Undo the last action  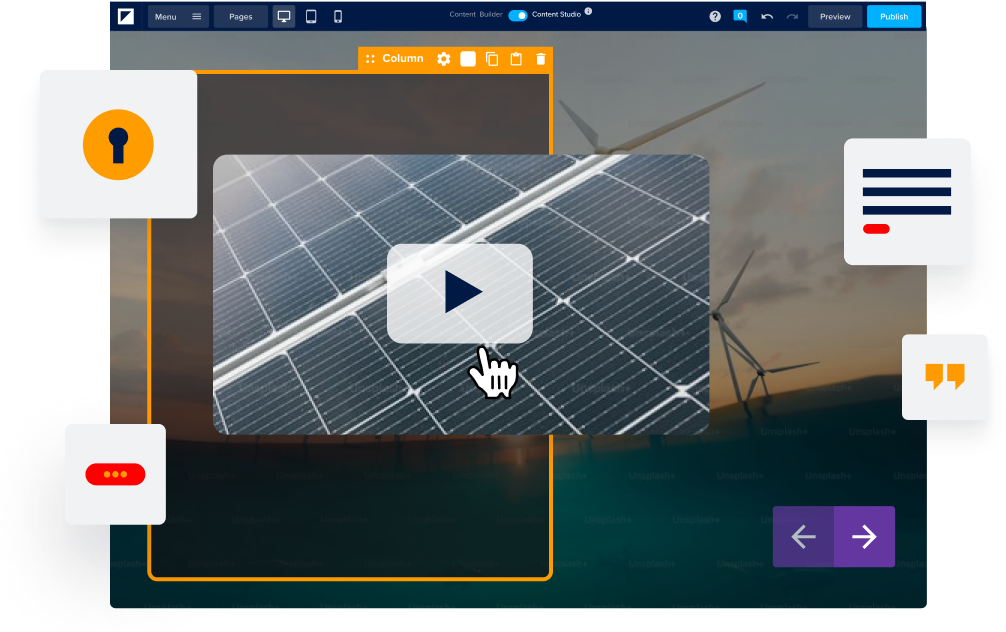coord(767,17)
